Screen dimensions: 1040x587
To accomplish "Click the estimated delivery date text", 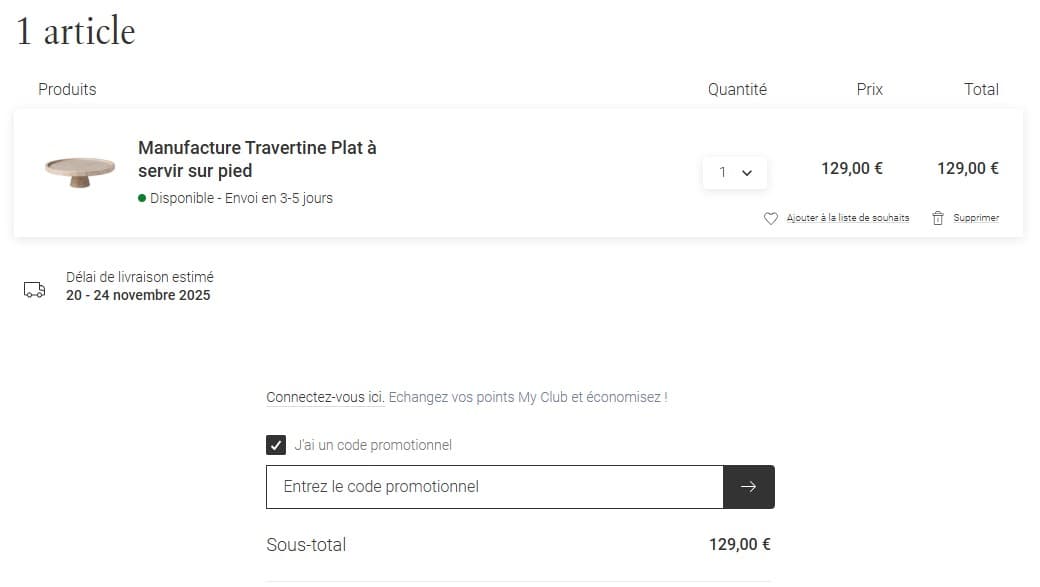I will 138,295.
